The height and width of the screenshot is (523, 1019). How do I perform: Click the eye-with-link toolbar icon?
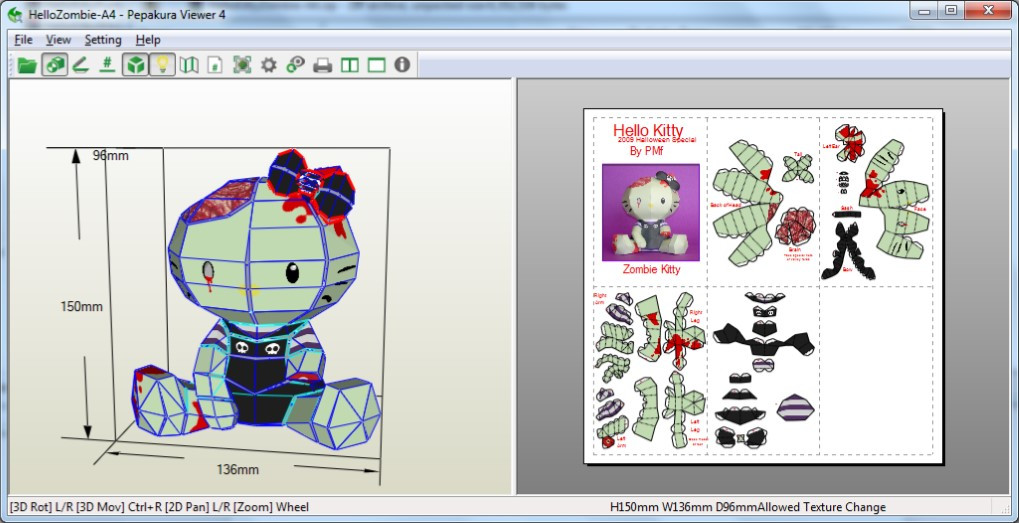click(296, 65)
